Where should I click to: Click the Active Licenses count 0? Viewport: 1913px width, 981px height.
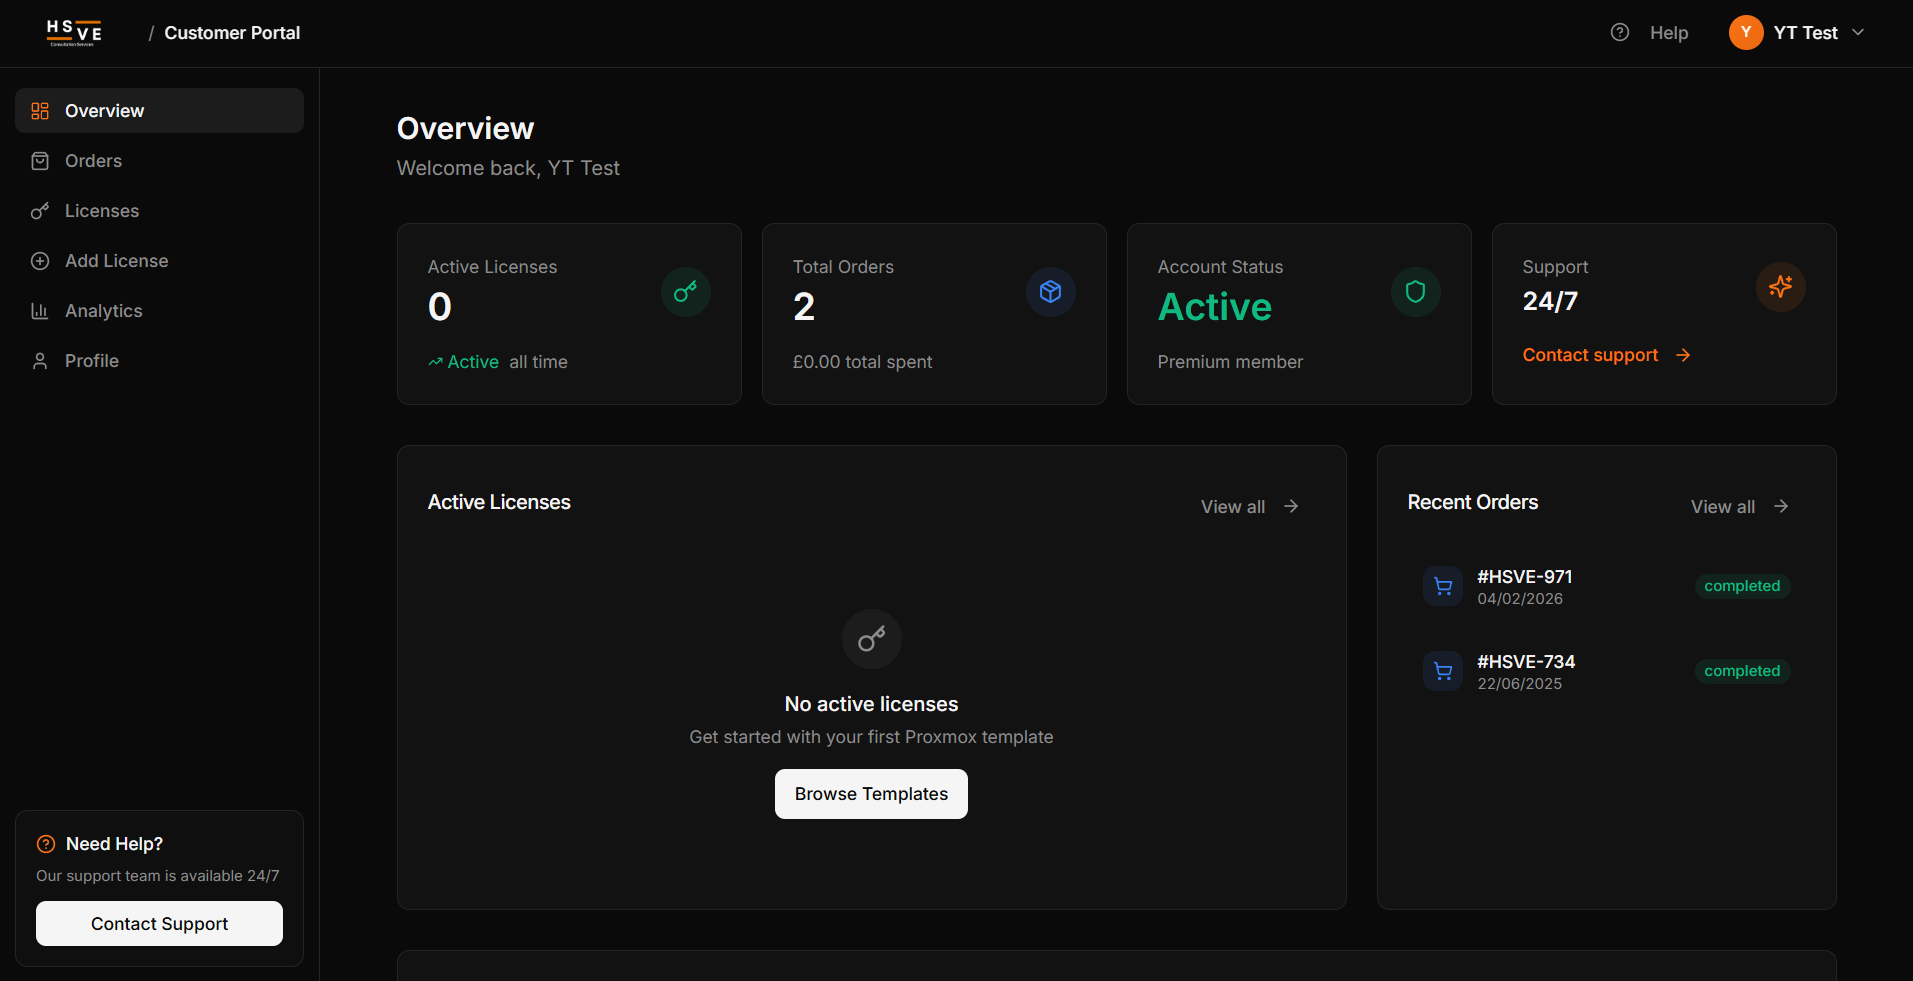[440, 307]
